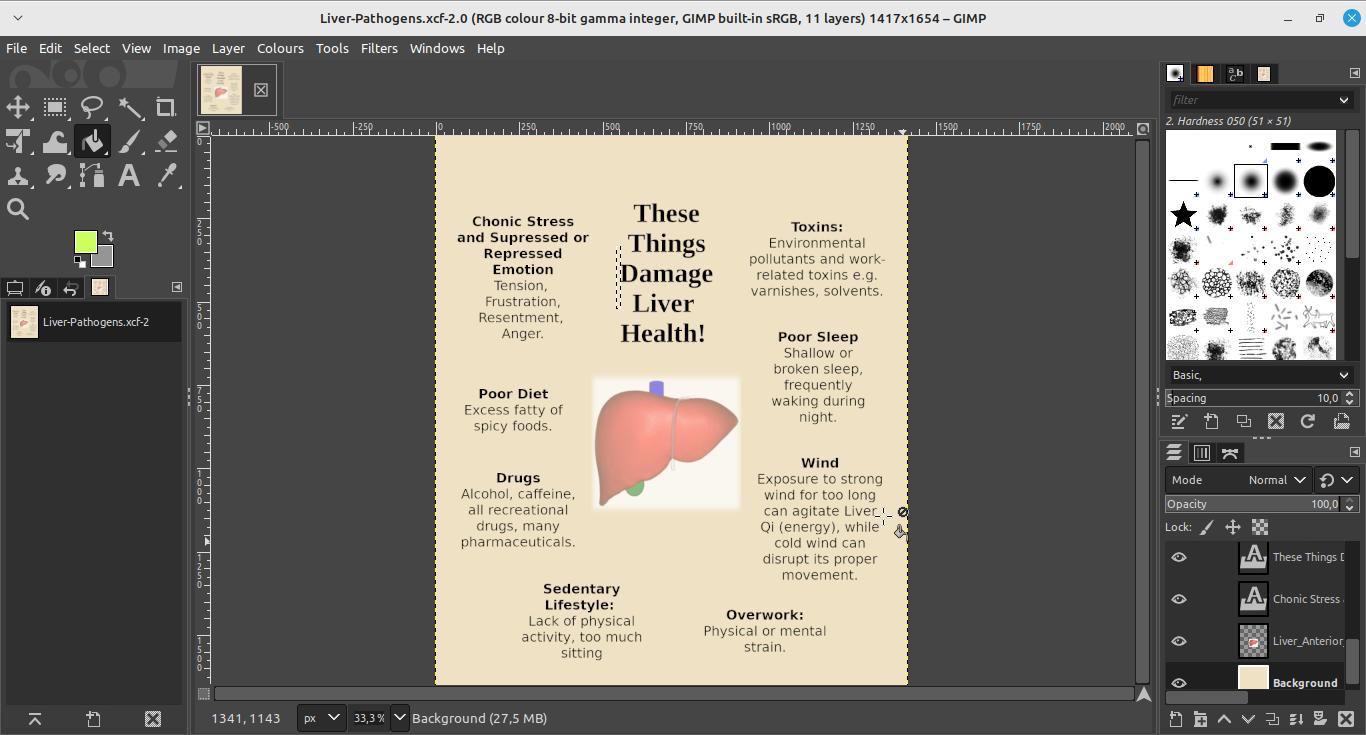Swap foreground and background colours

[x=108, y=236]
